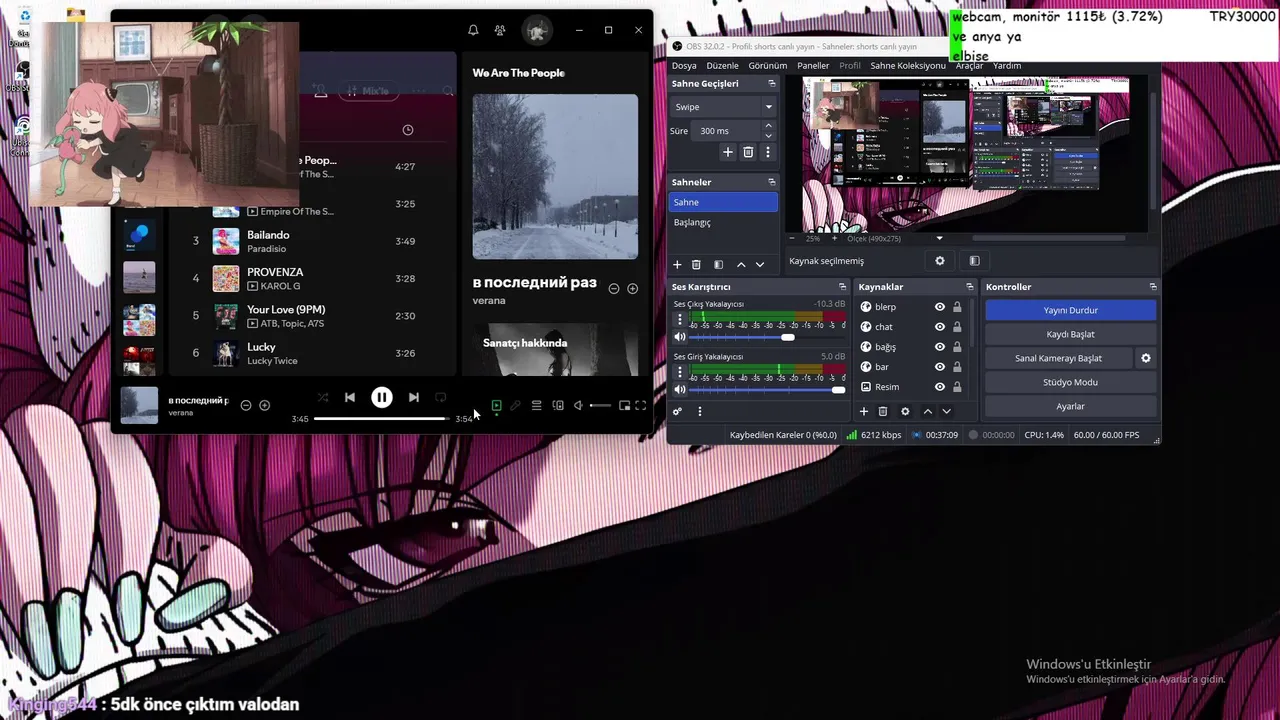This screenshot has height=720, width=1280.
Task: Mute the Ses Giriş Yakalayıcısı audio
Action: (x=681, y=389)
